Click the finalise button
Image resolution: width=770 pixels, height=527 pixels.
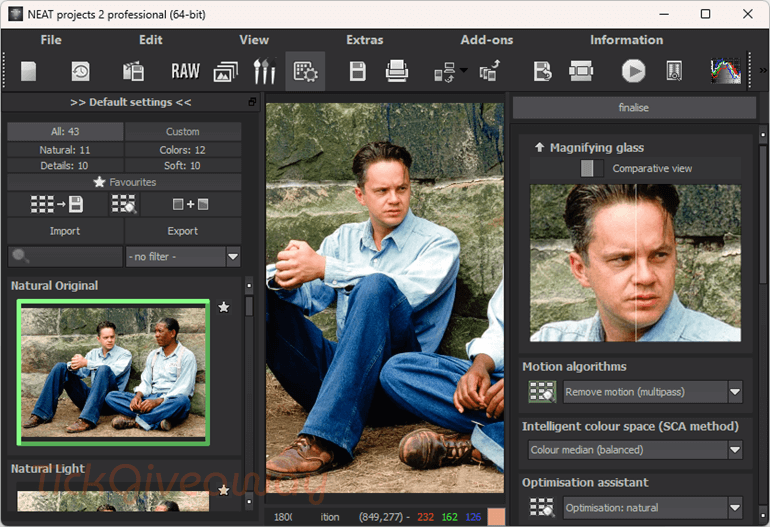point(634,108)
